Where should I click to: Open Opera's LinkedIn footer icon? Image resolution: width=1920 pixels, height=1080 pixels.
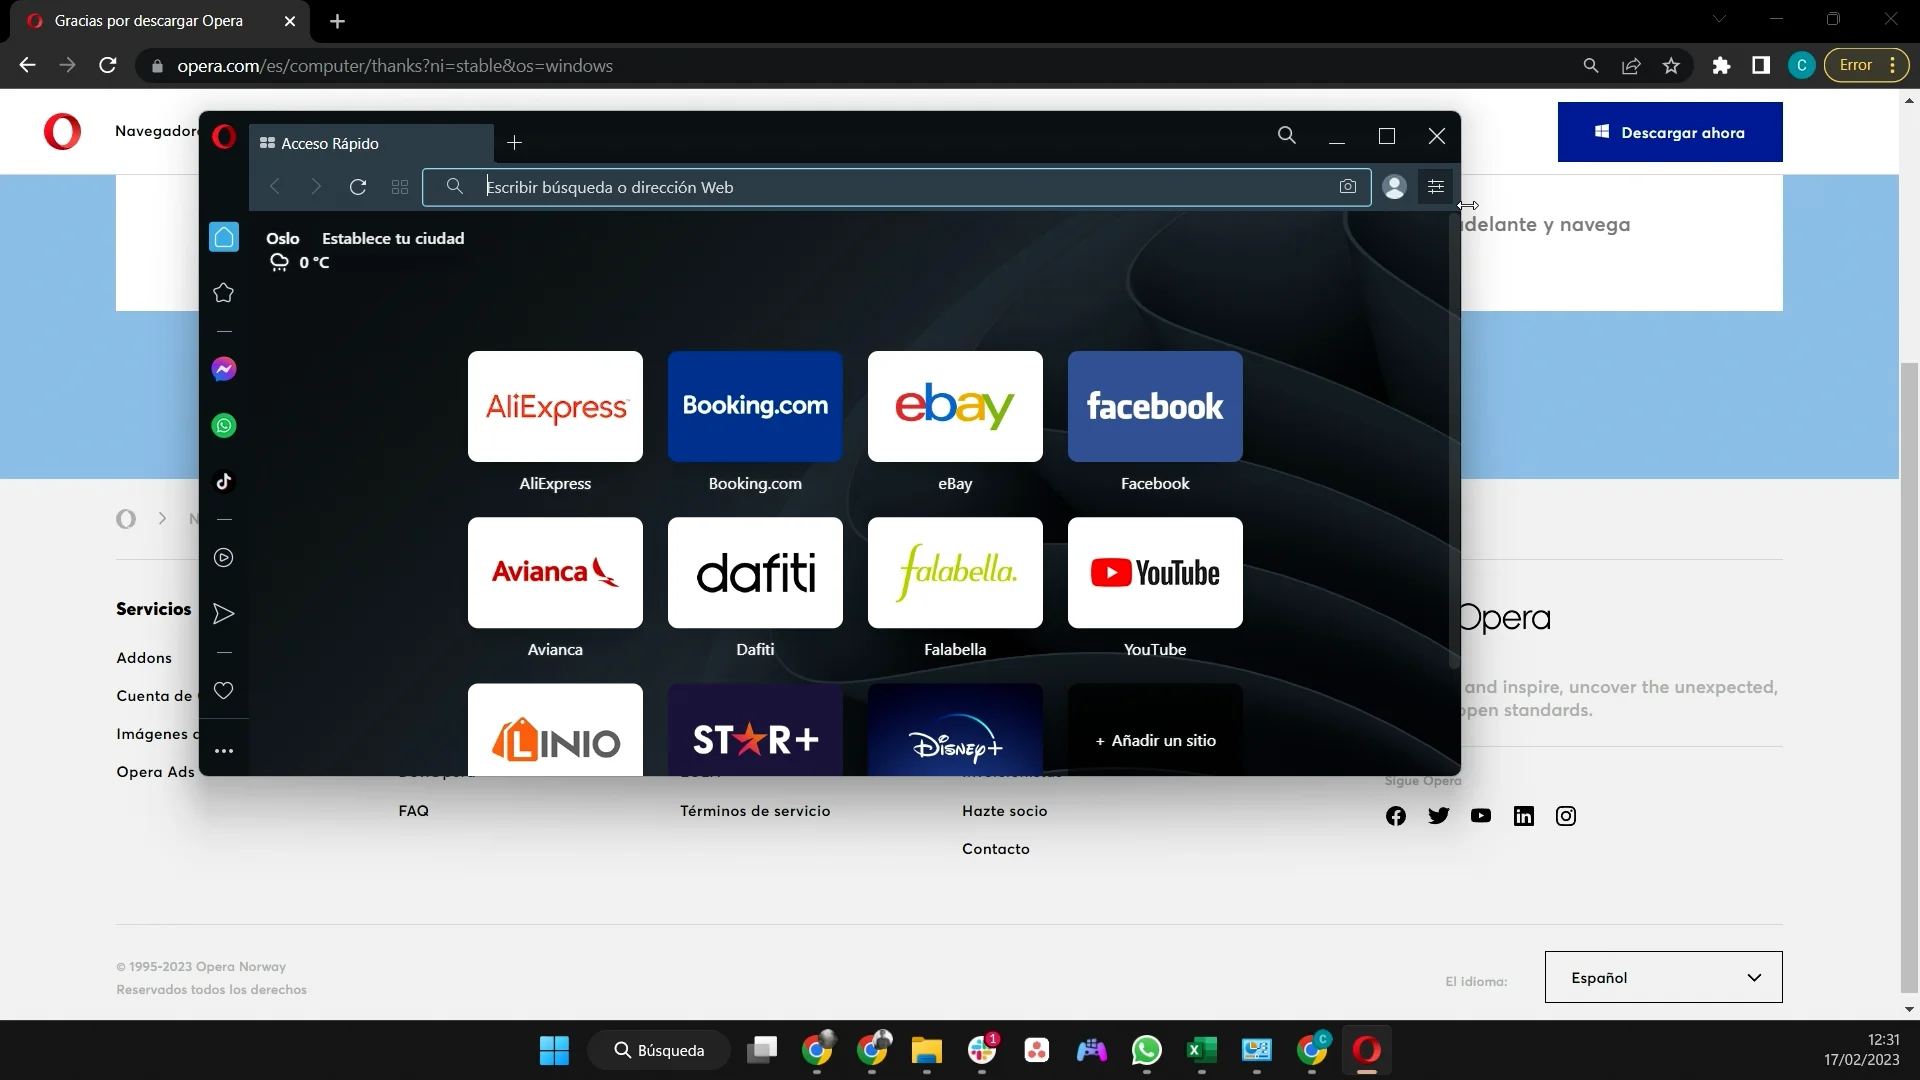pyautogui.click(x=1524, y=816)
